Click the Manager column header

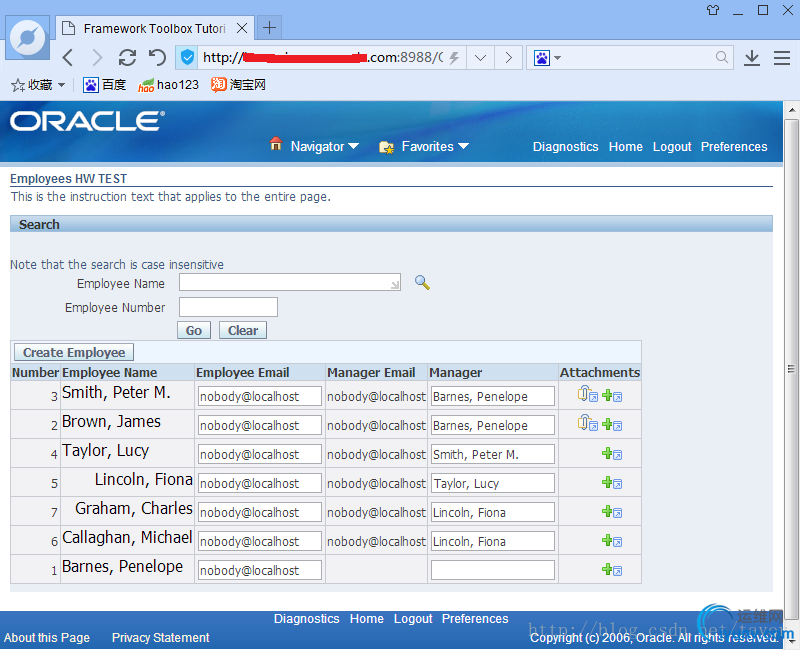455,372
